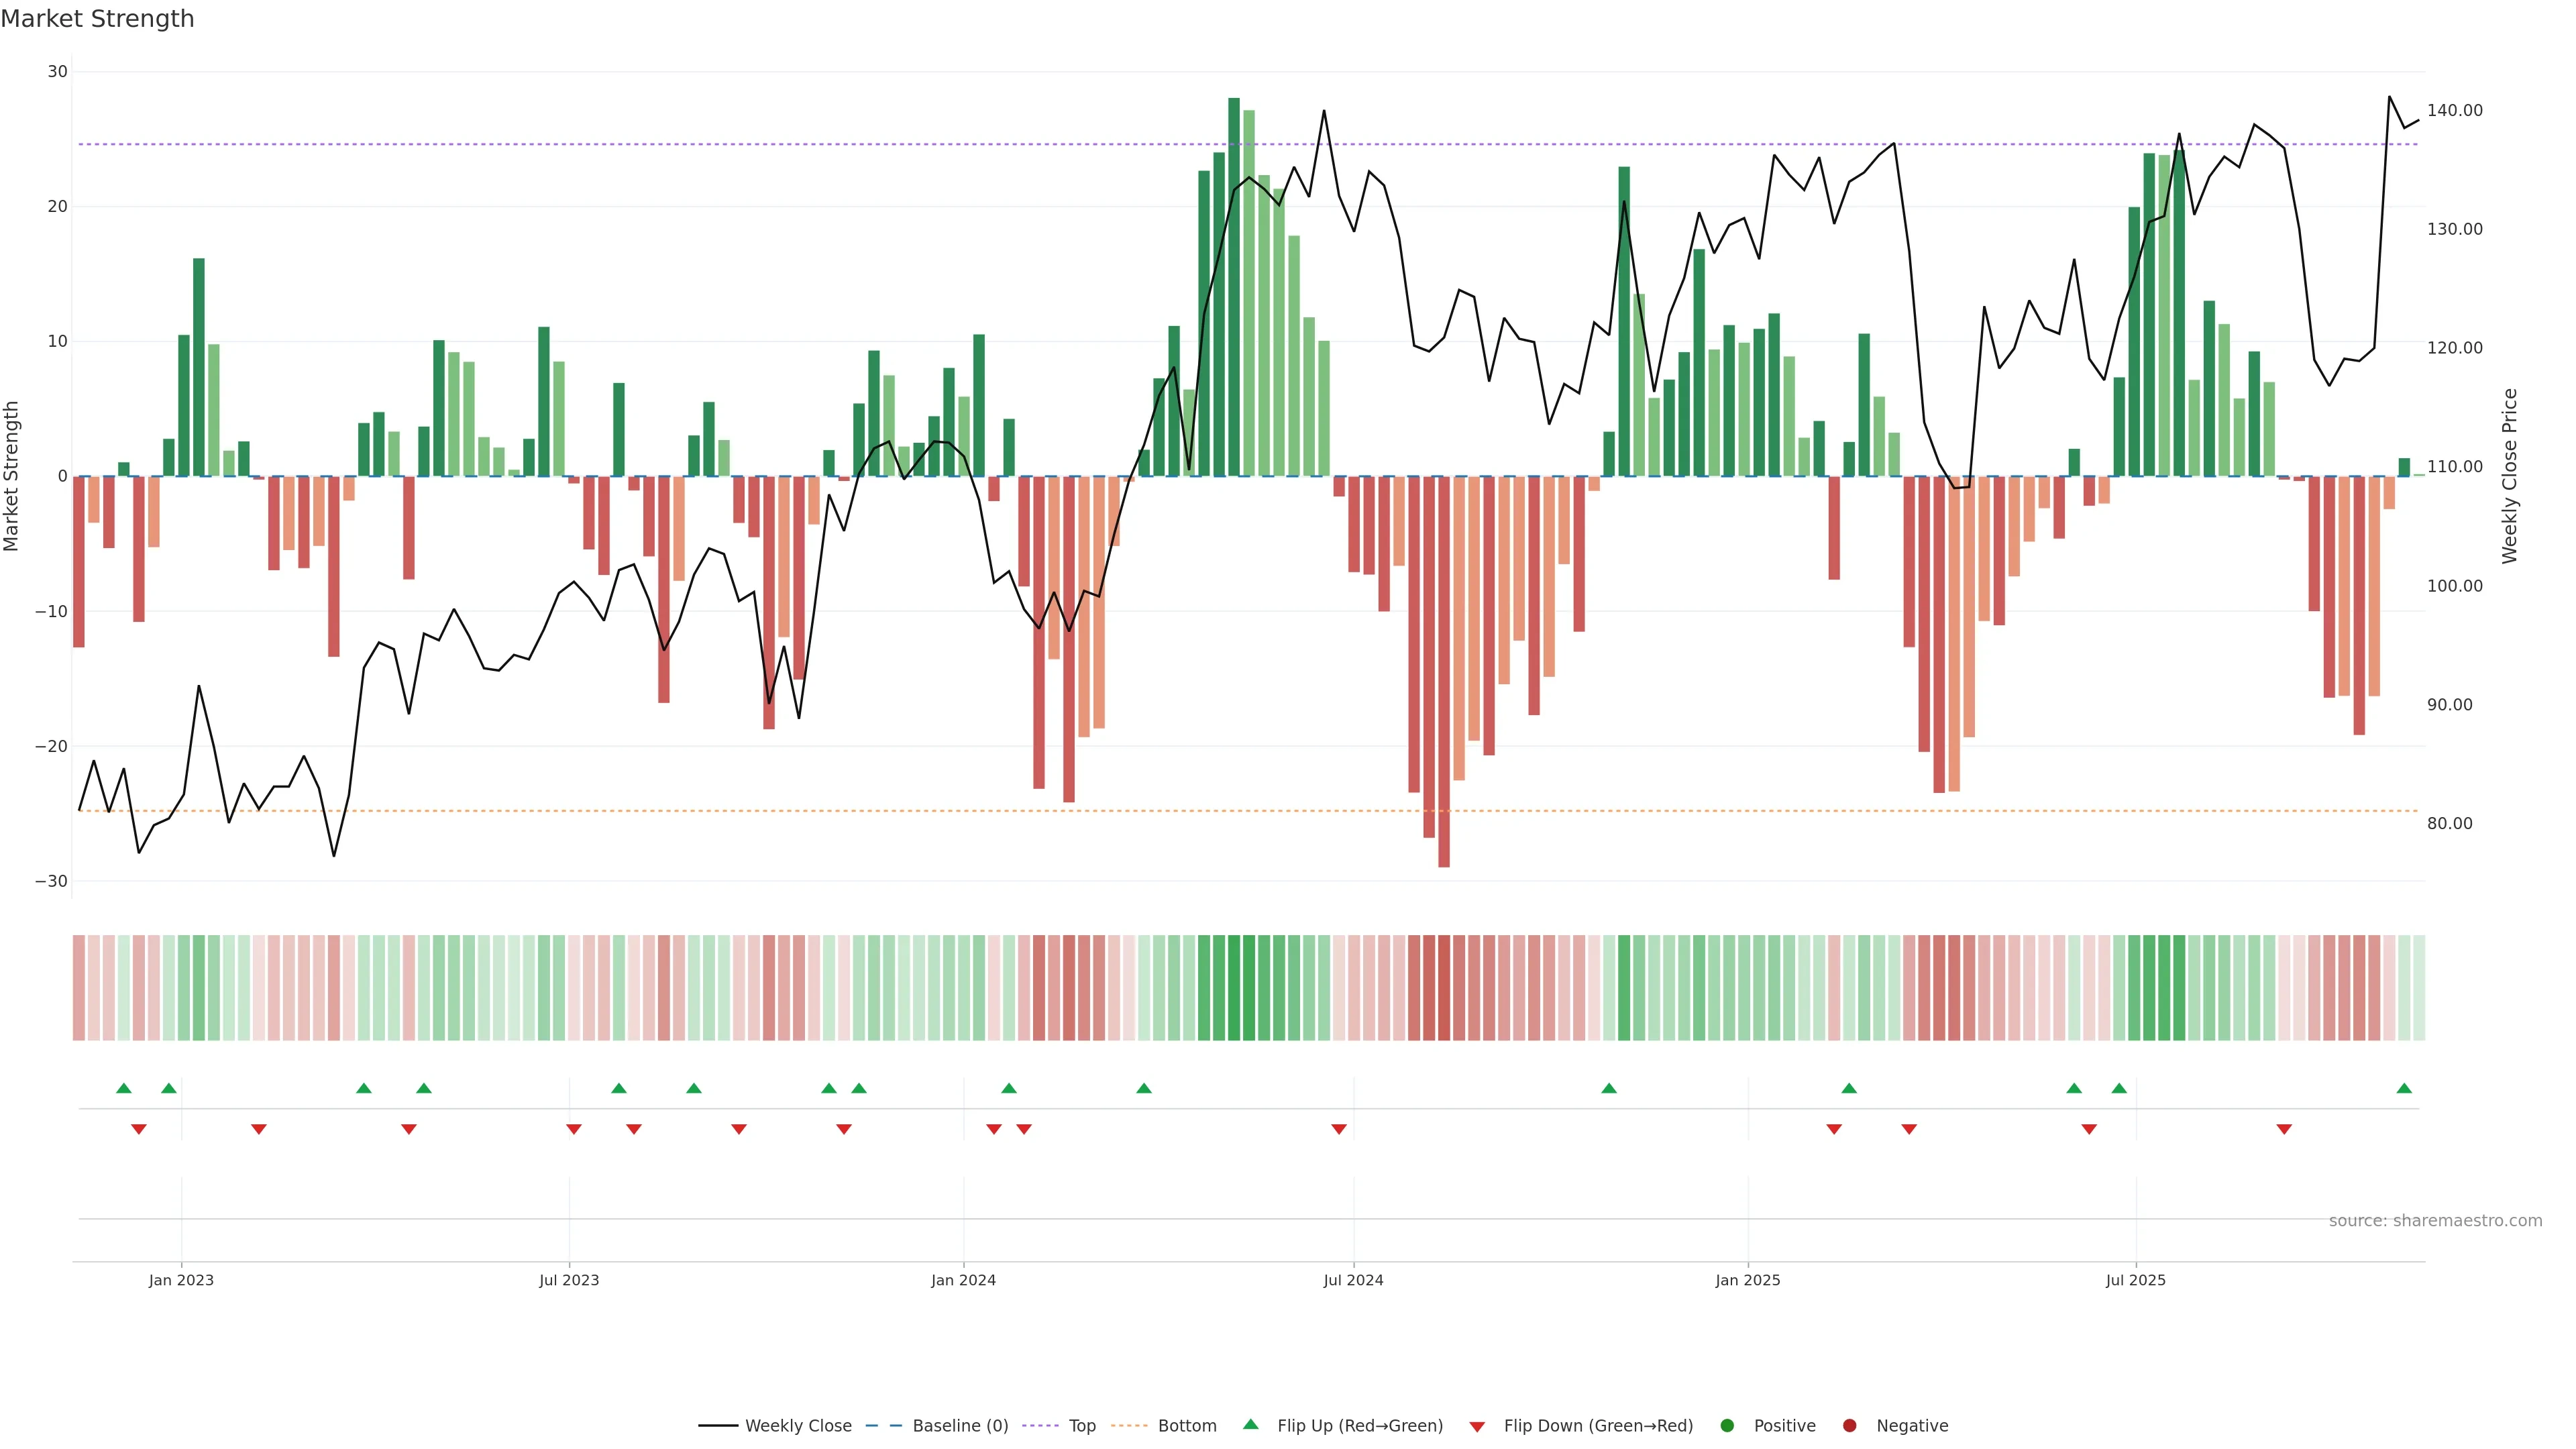Screen dimensions: 2576x1449
Task: Click the darkest green cell in the heatmap strip
Action: click(x=1234, y=987)
